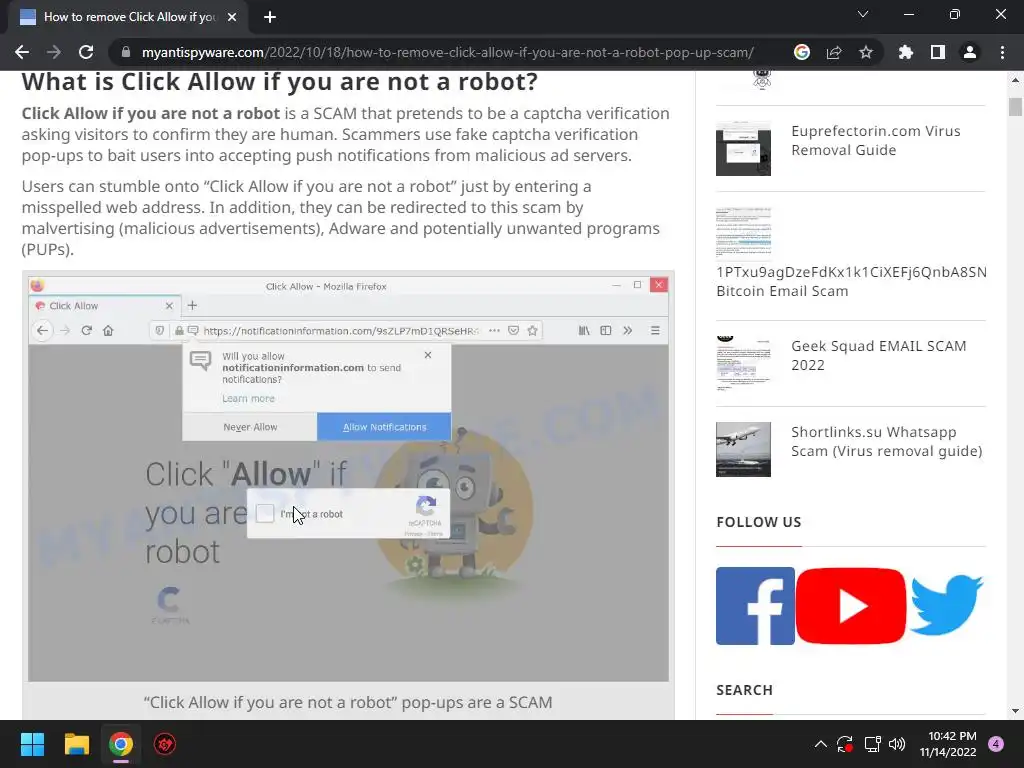Click page vertical scrollbar thumb
This screenshot has width=1024, height=768.
pos(1015,106)
